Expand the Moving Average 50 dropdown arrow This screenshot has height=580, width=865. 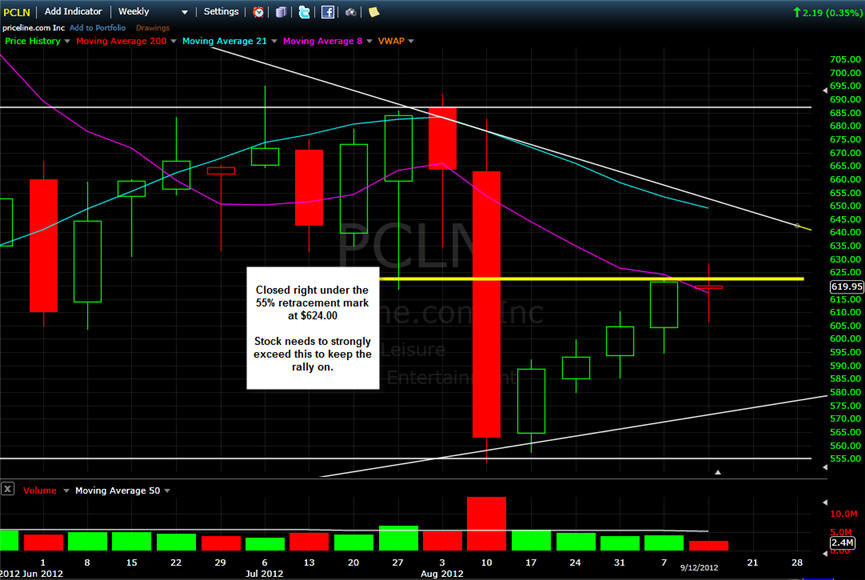coord(167,491)
